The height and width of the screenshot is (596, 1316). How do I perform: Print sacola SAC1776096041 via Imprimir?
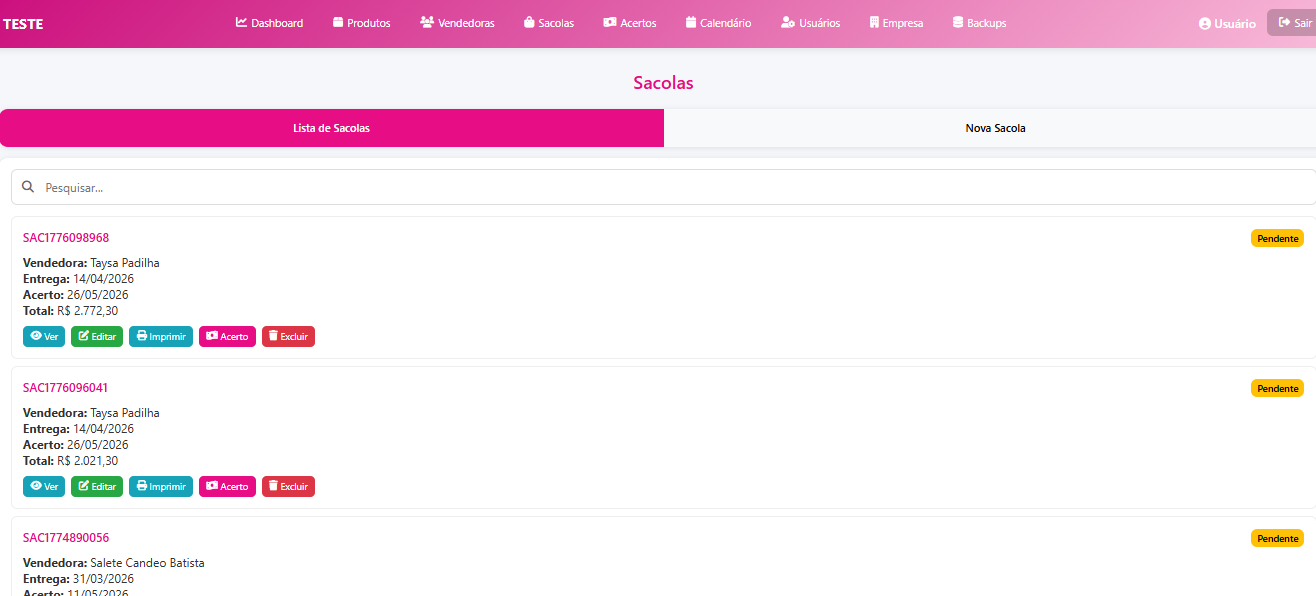[161, 487]
